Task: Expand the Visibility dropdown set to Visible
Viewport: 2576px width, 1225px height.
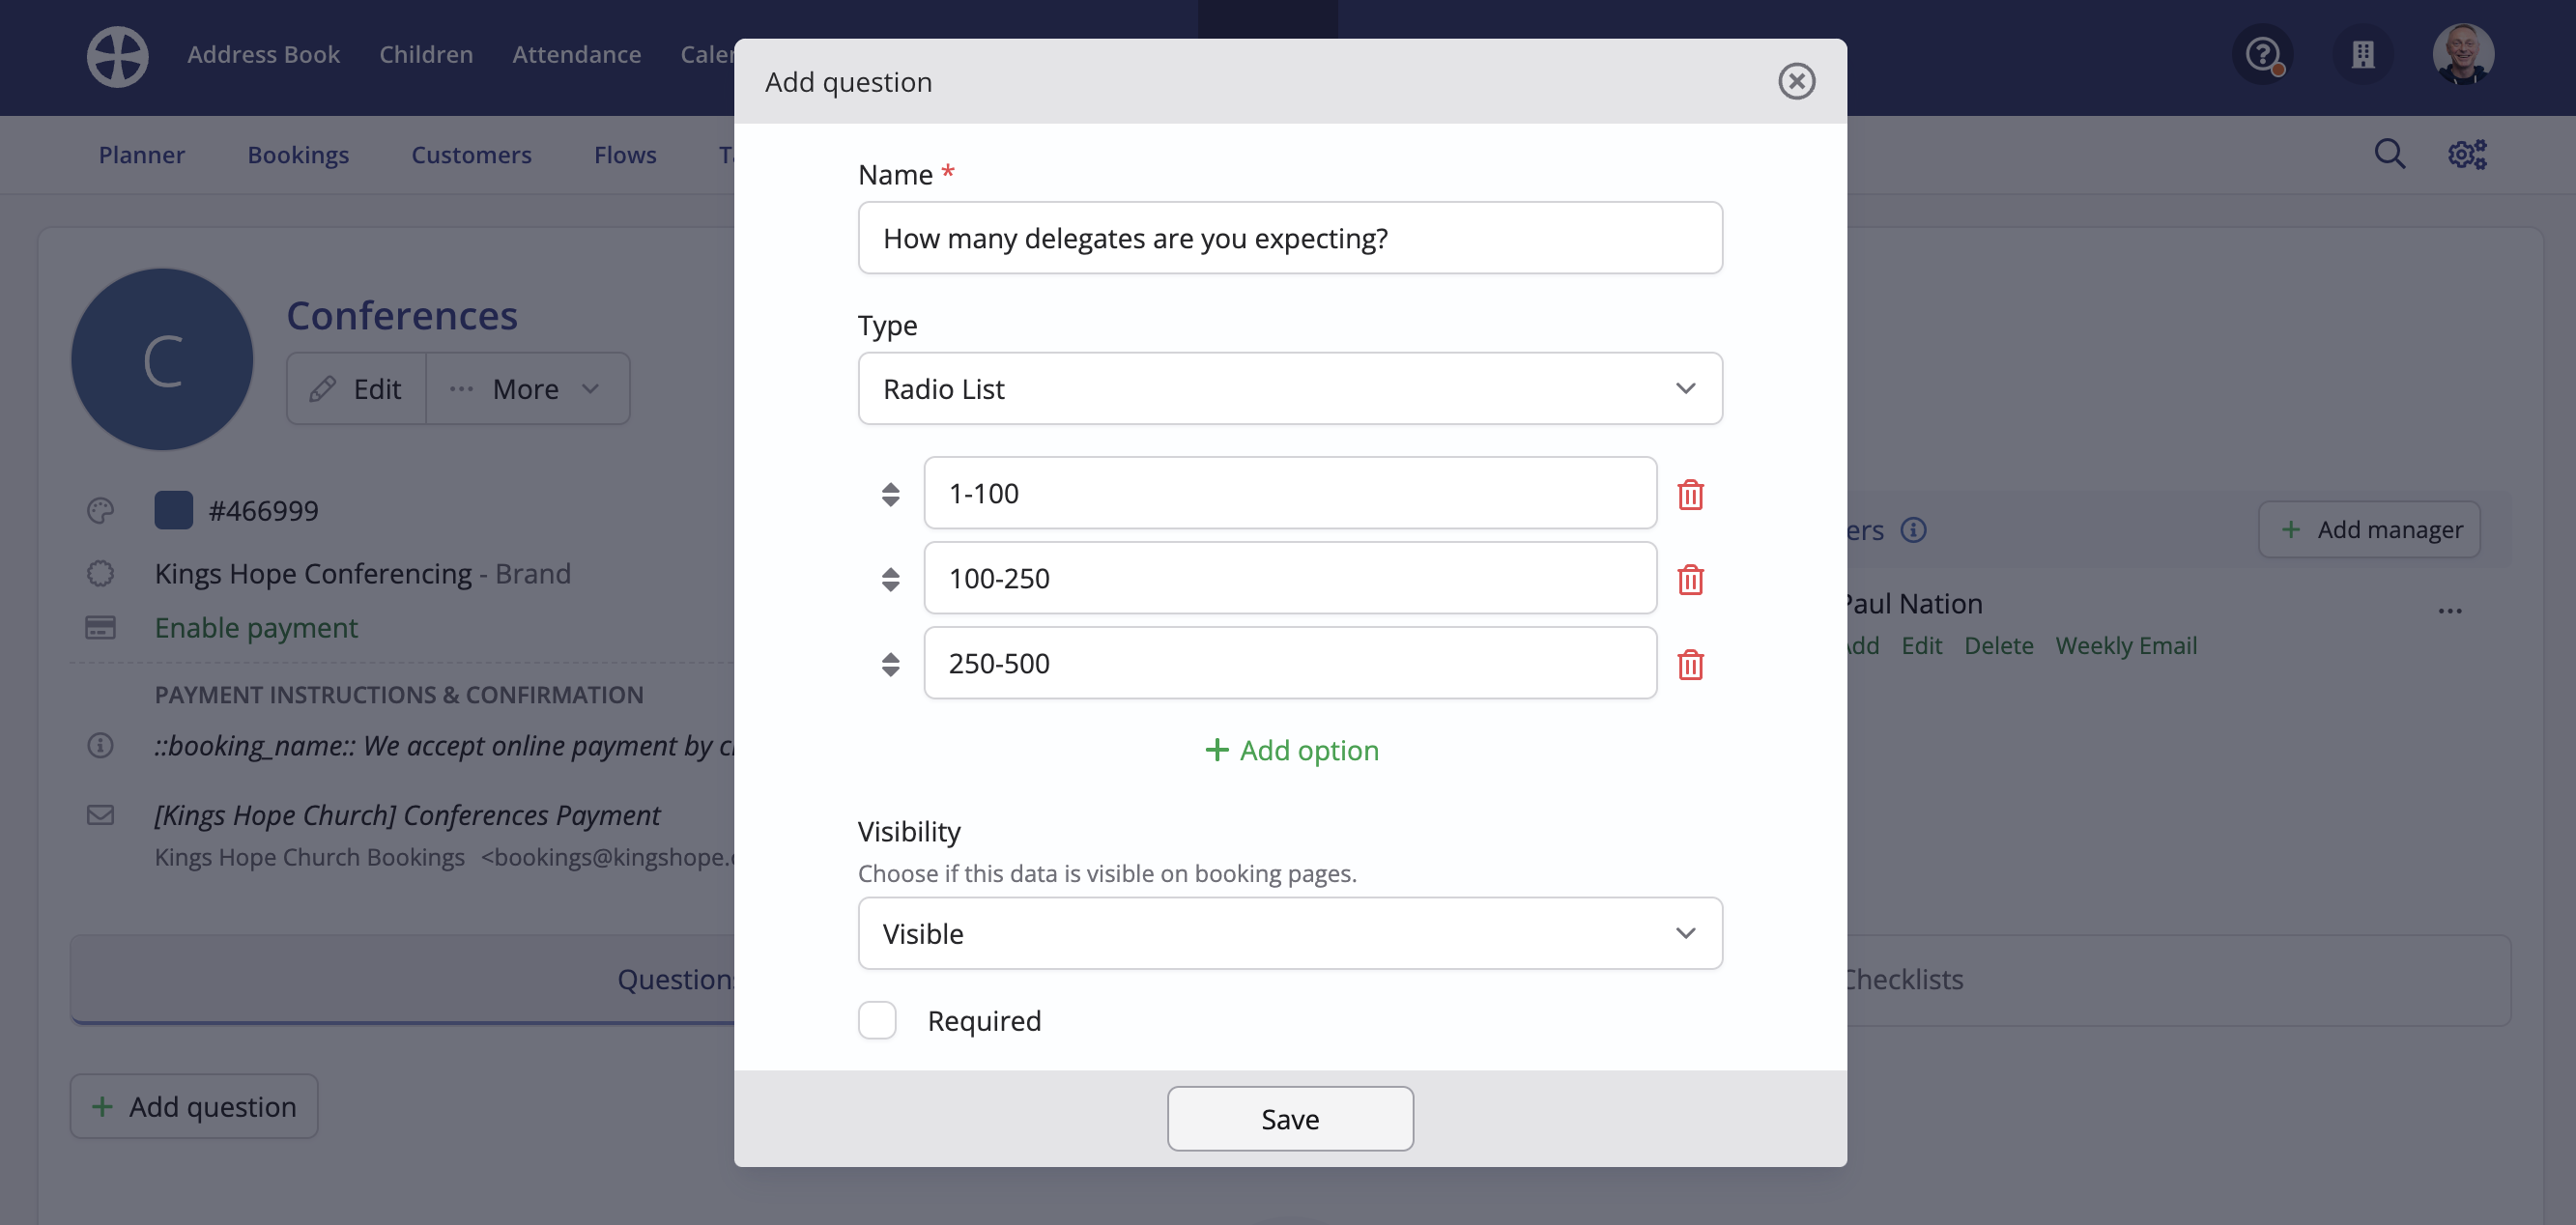Action: point(1289,933)
